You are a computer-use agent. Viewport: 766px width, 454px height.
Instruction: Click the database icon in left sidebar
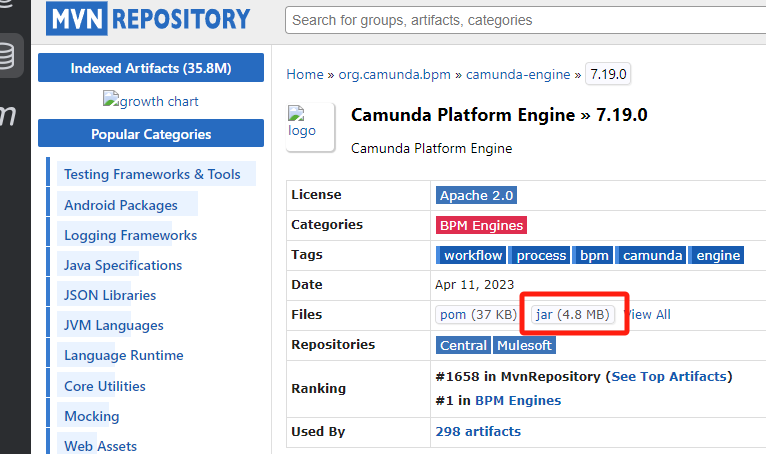click(8, 56)
